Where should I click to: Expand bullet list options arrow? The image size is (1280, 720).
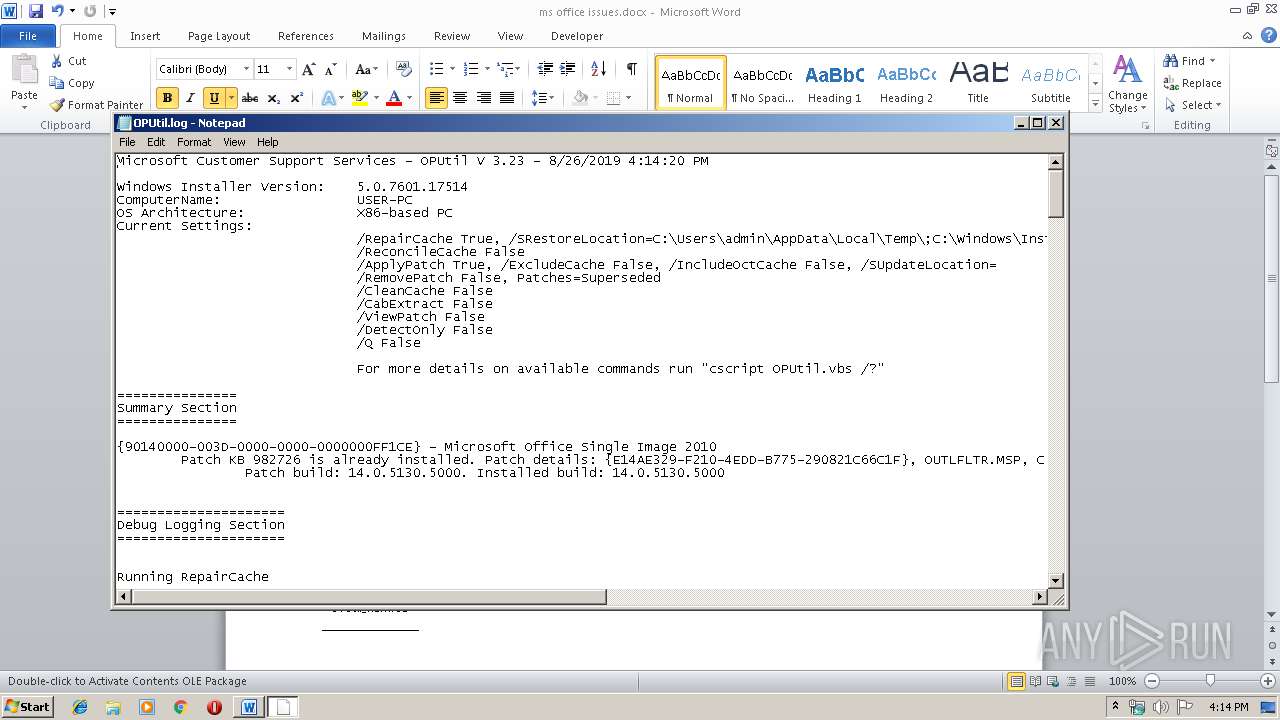(x=452, y=69)
